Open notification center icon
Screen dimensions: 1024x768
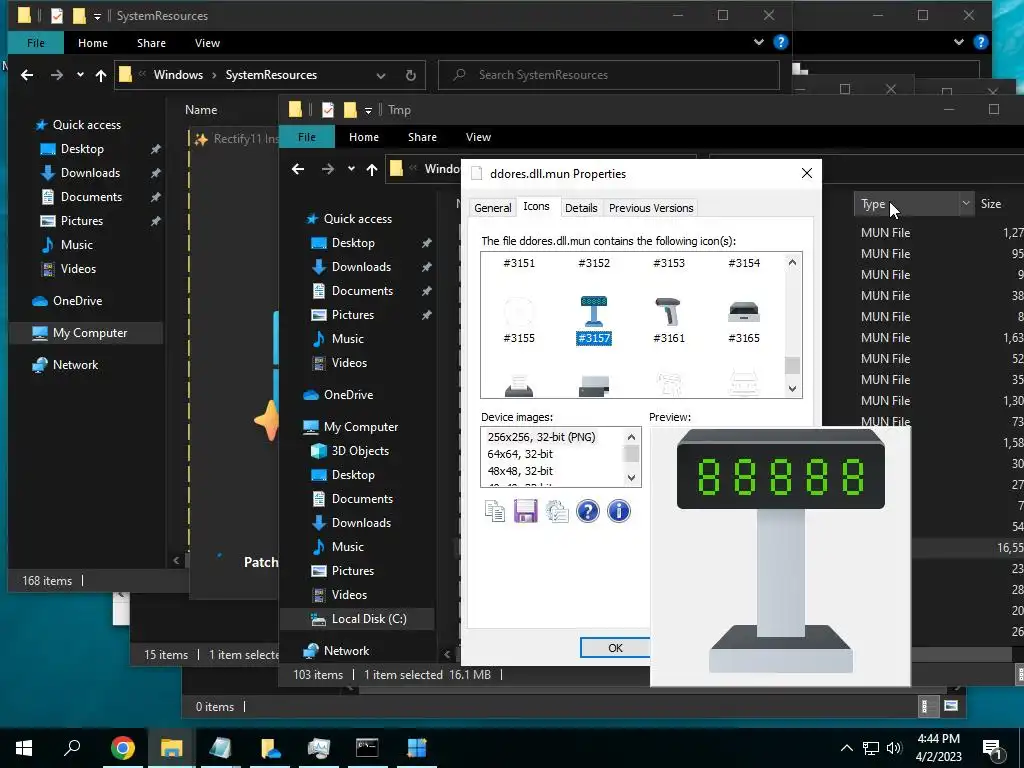pos(993,748)
